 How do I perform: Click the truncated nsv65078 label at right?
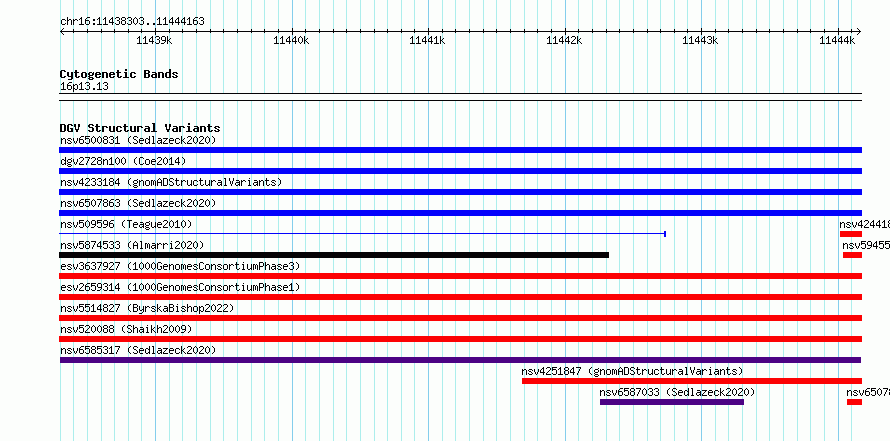point(868,392)
